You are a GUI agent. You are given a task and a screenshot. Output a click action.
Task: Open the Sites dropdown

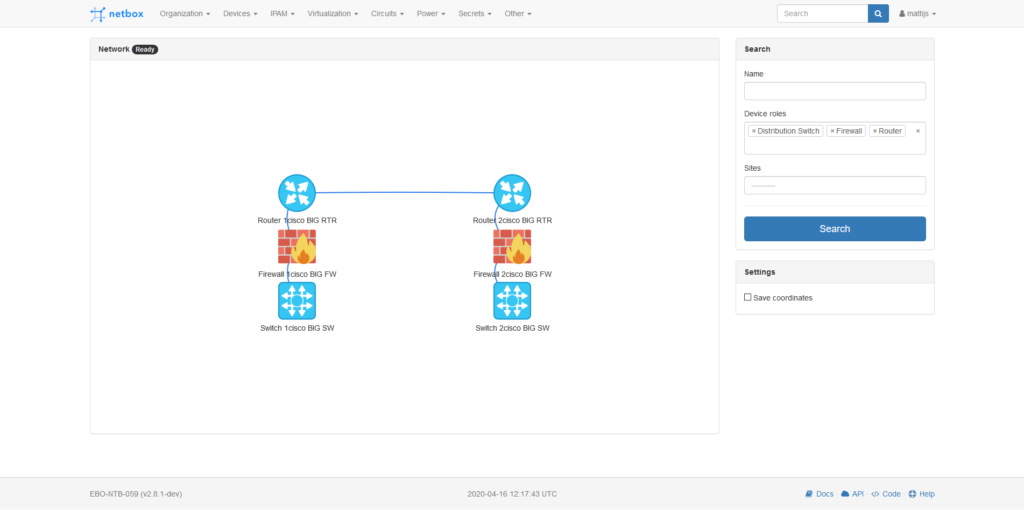point(834,185)
